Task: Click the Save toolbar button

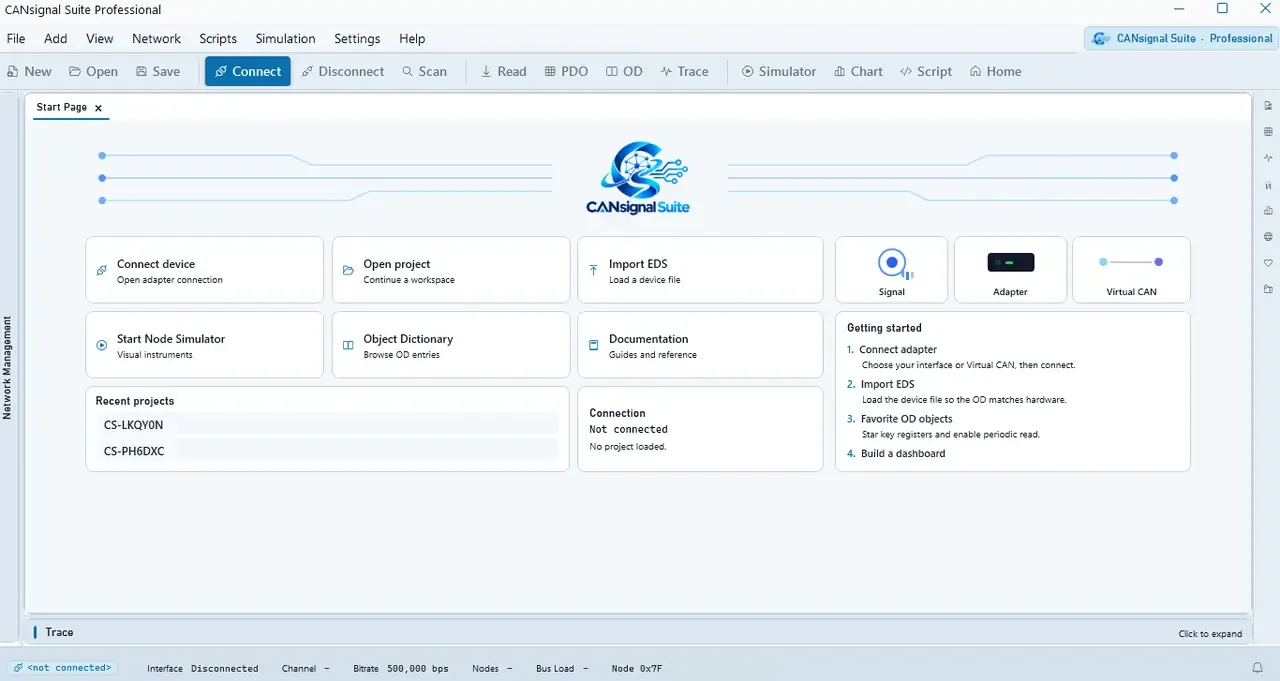Action: 158,71
